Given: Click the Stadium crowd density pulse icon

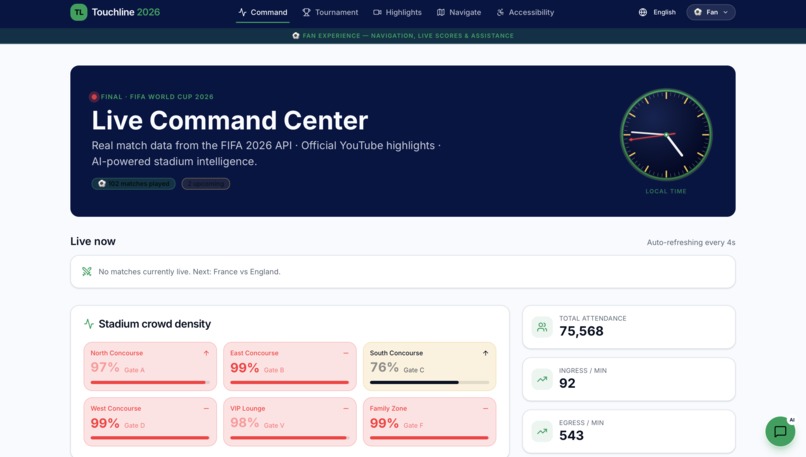Looking at the screenshot, I should click(x=89, y=324).
